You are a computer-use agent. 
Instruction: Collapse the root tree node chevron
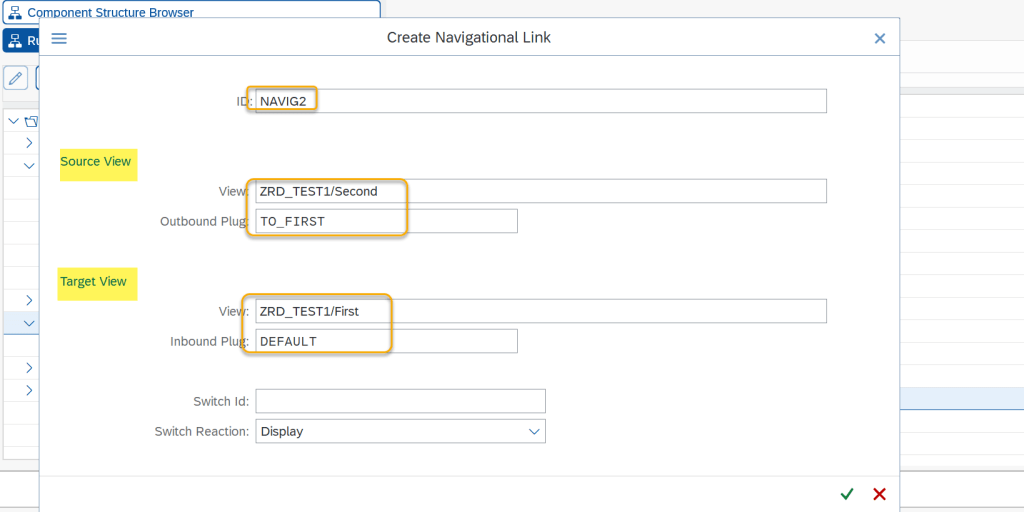click(x=13, y=121)
